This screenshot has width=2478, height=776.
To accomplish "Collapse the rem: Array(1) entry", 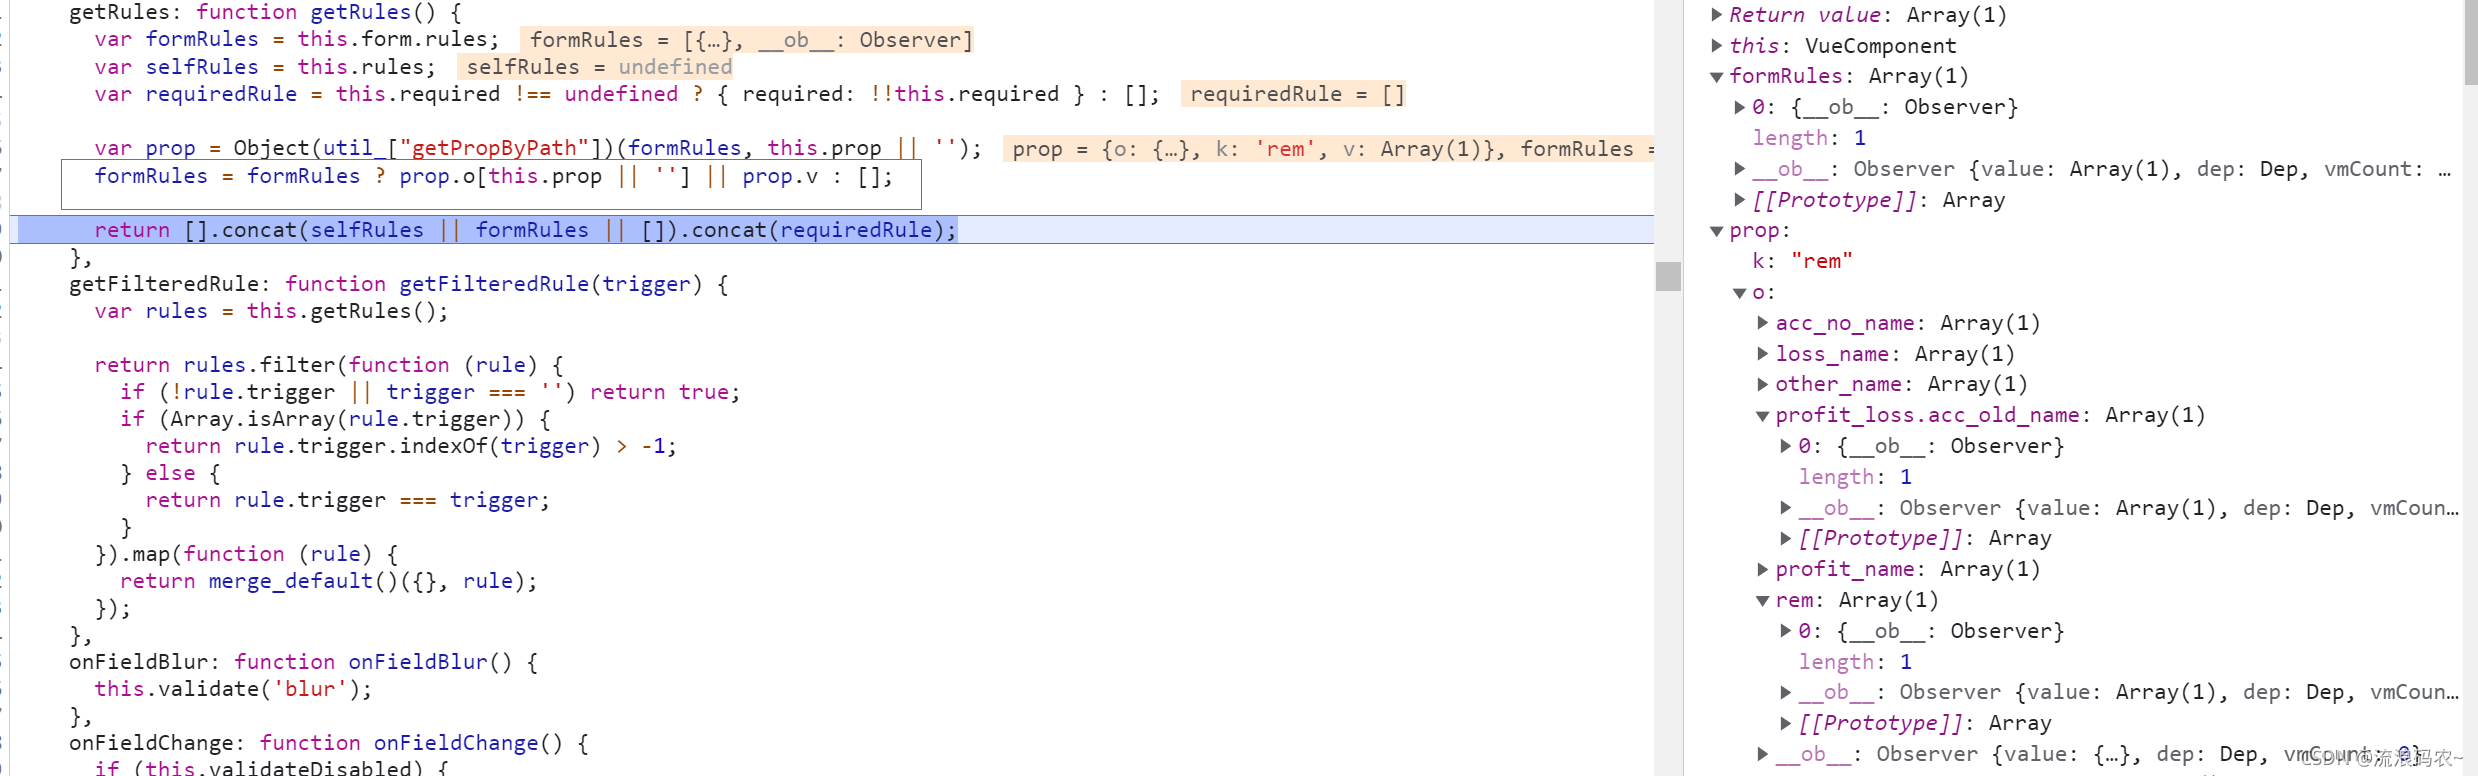I will click(1762, 601).
